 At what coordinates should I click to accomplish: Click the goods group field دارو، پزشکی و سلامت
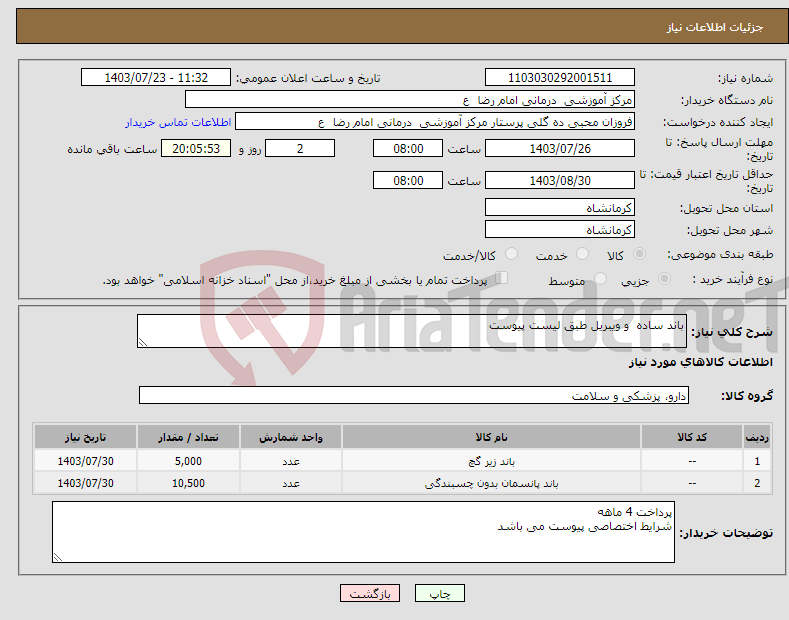pyautogui.click(x=414, y=395)
